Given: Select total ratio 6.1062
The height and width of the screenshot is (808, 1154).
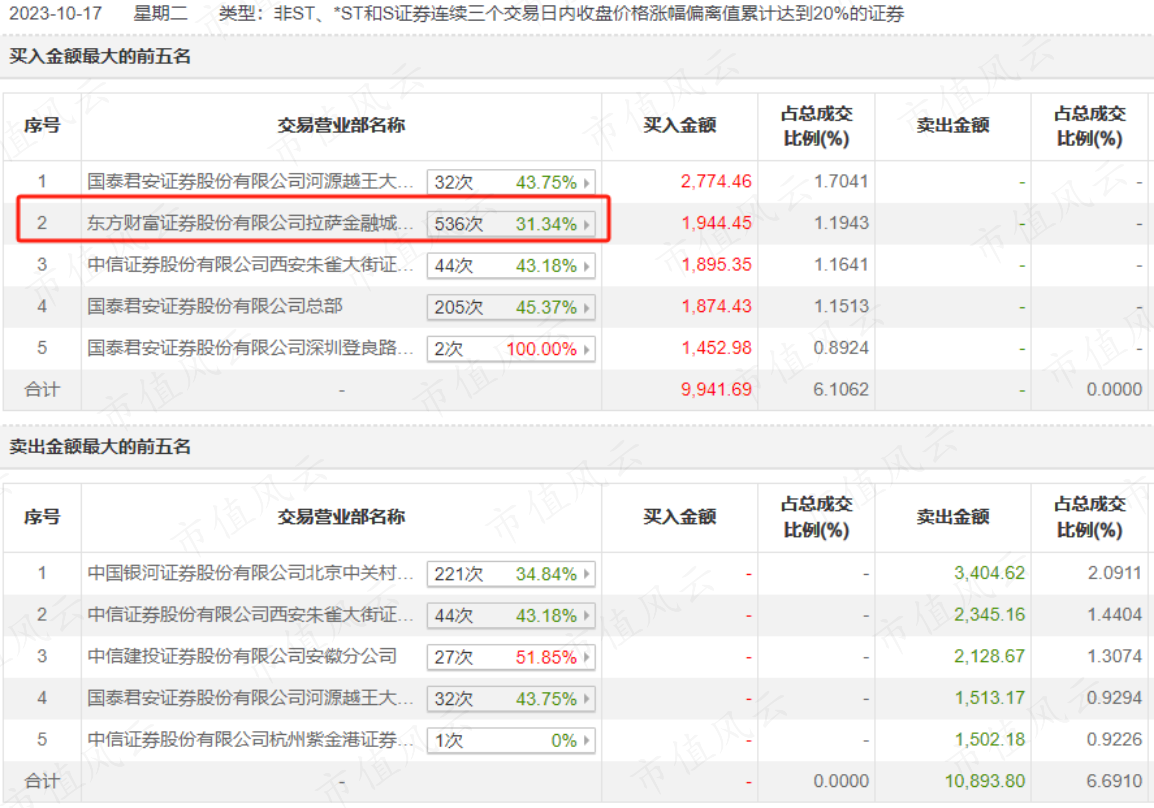Looking at the screenshot, I should click(x=841, y=389).
